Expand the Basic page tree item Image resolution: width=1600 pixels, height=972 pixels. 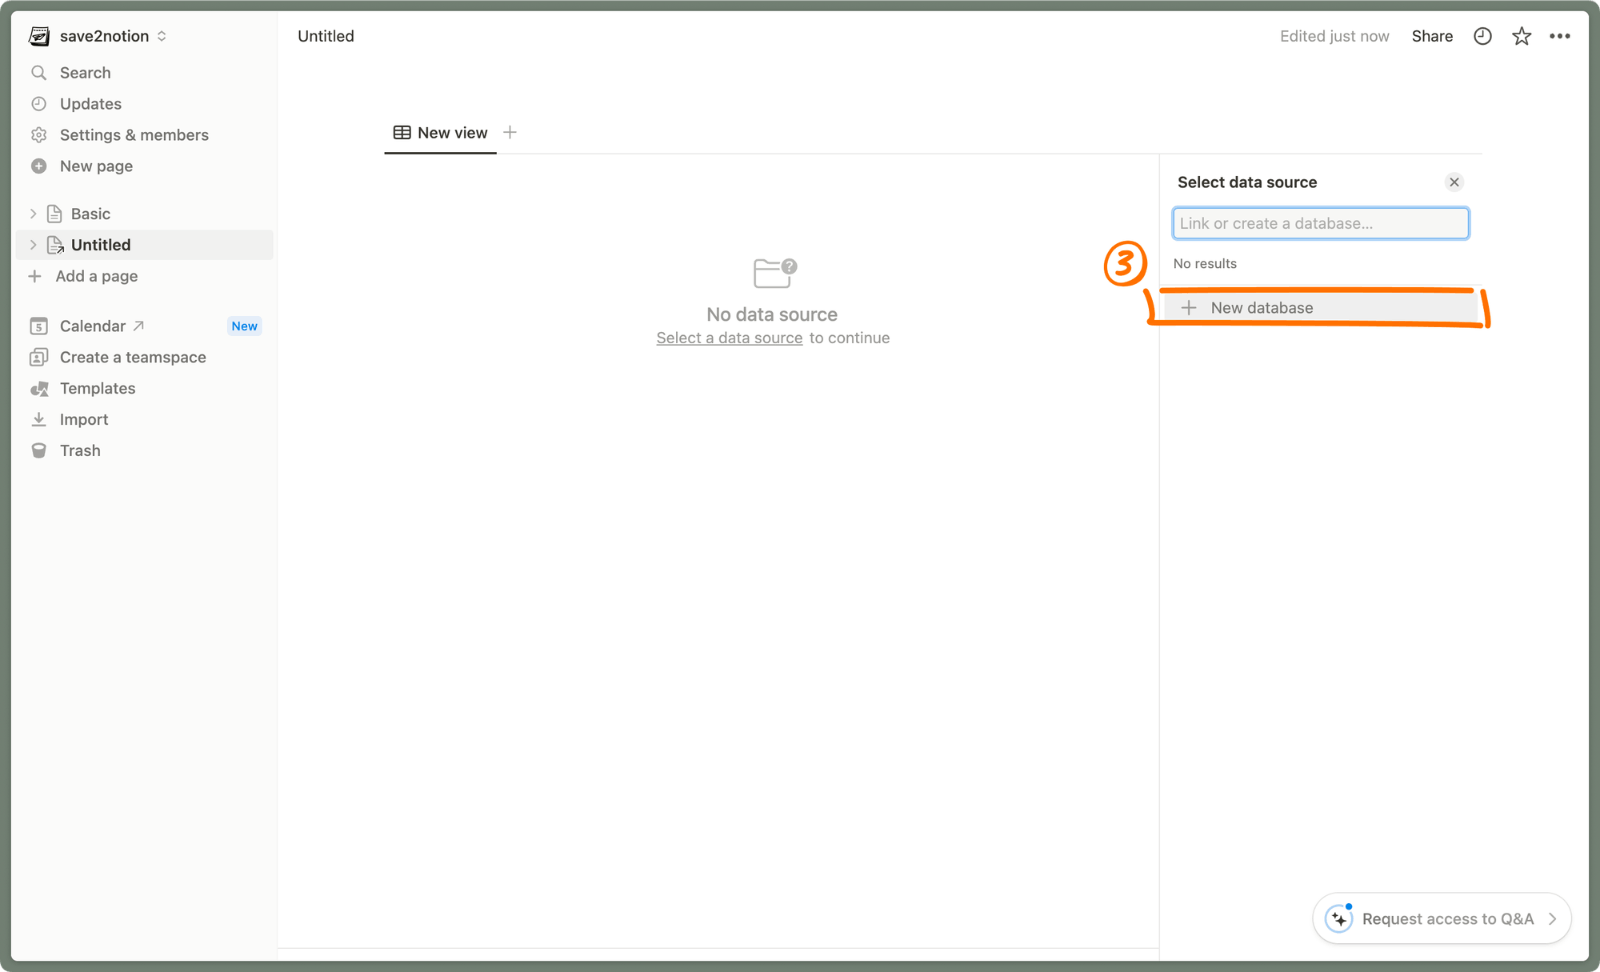point(33,214)
